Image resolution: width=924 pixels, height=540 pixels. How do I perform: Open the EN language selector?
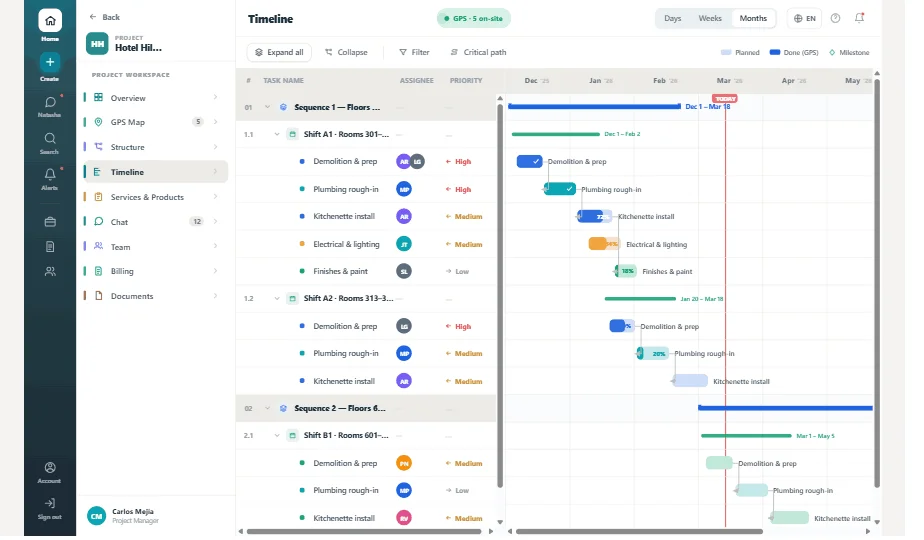click(x=804, y=18)
